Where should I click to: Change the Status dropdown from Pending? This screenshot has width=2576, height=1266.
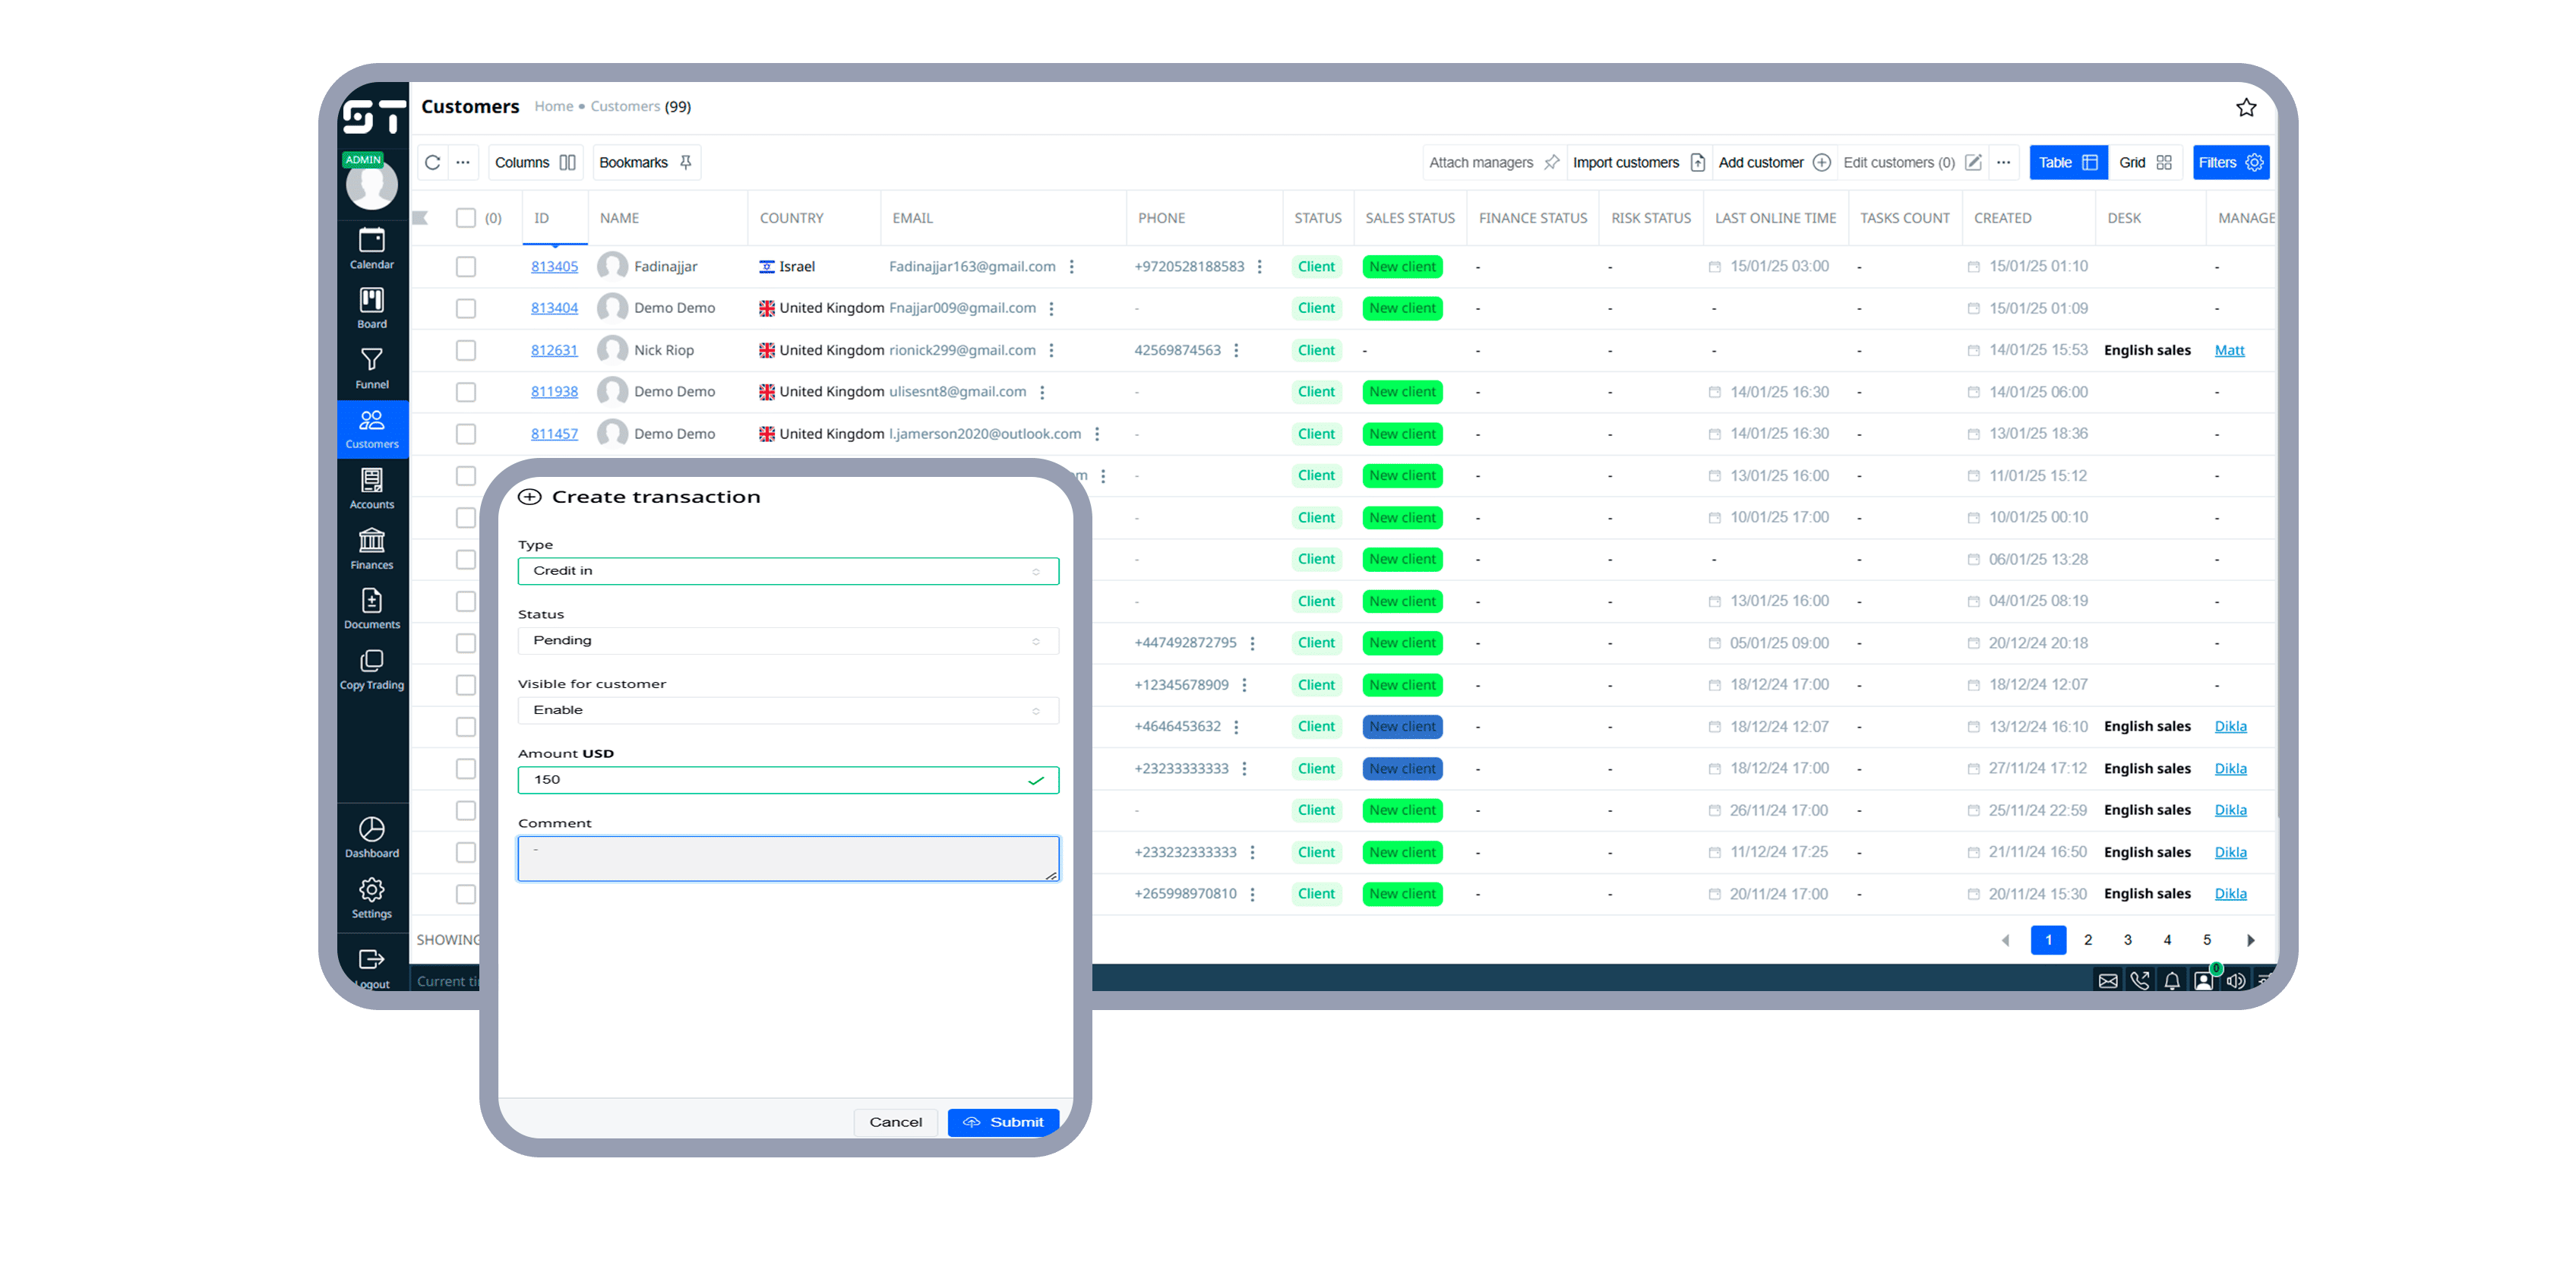tap(788, 640)
